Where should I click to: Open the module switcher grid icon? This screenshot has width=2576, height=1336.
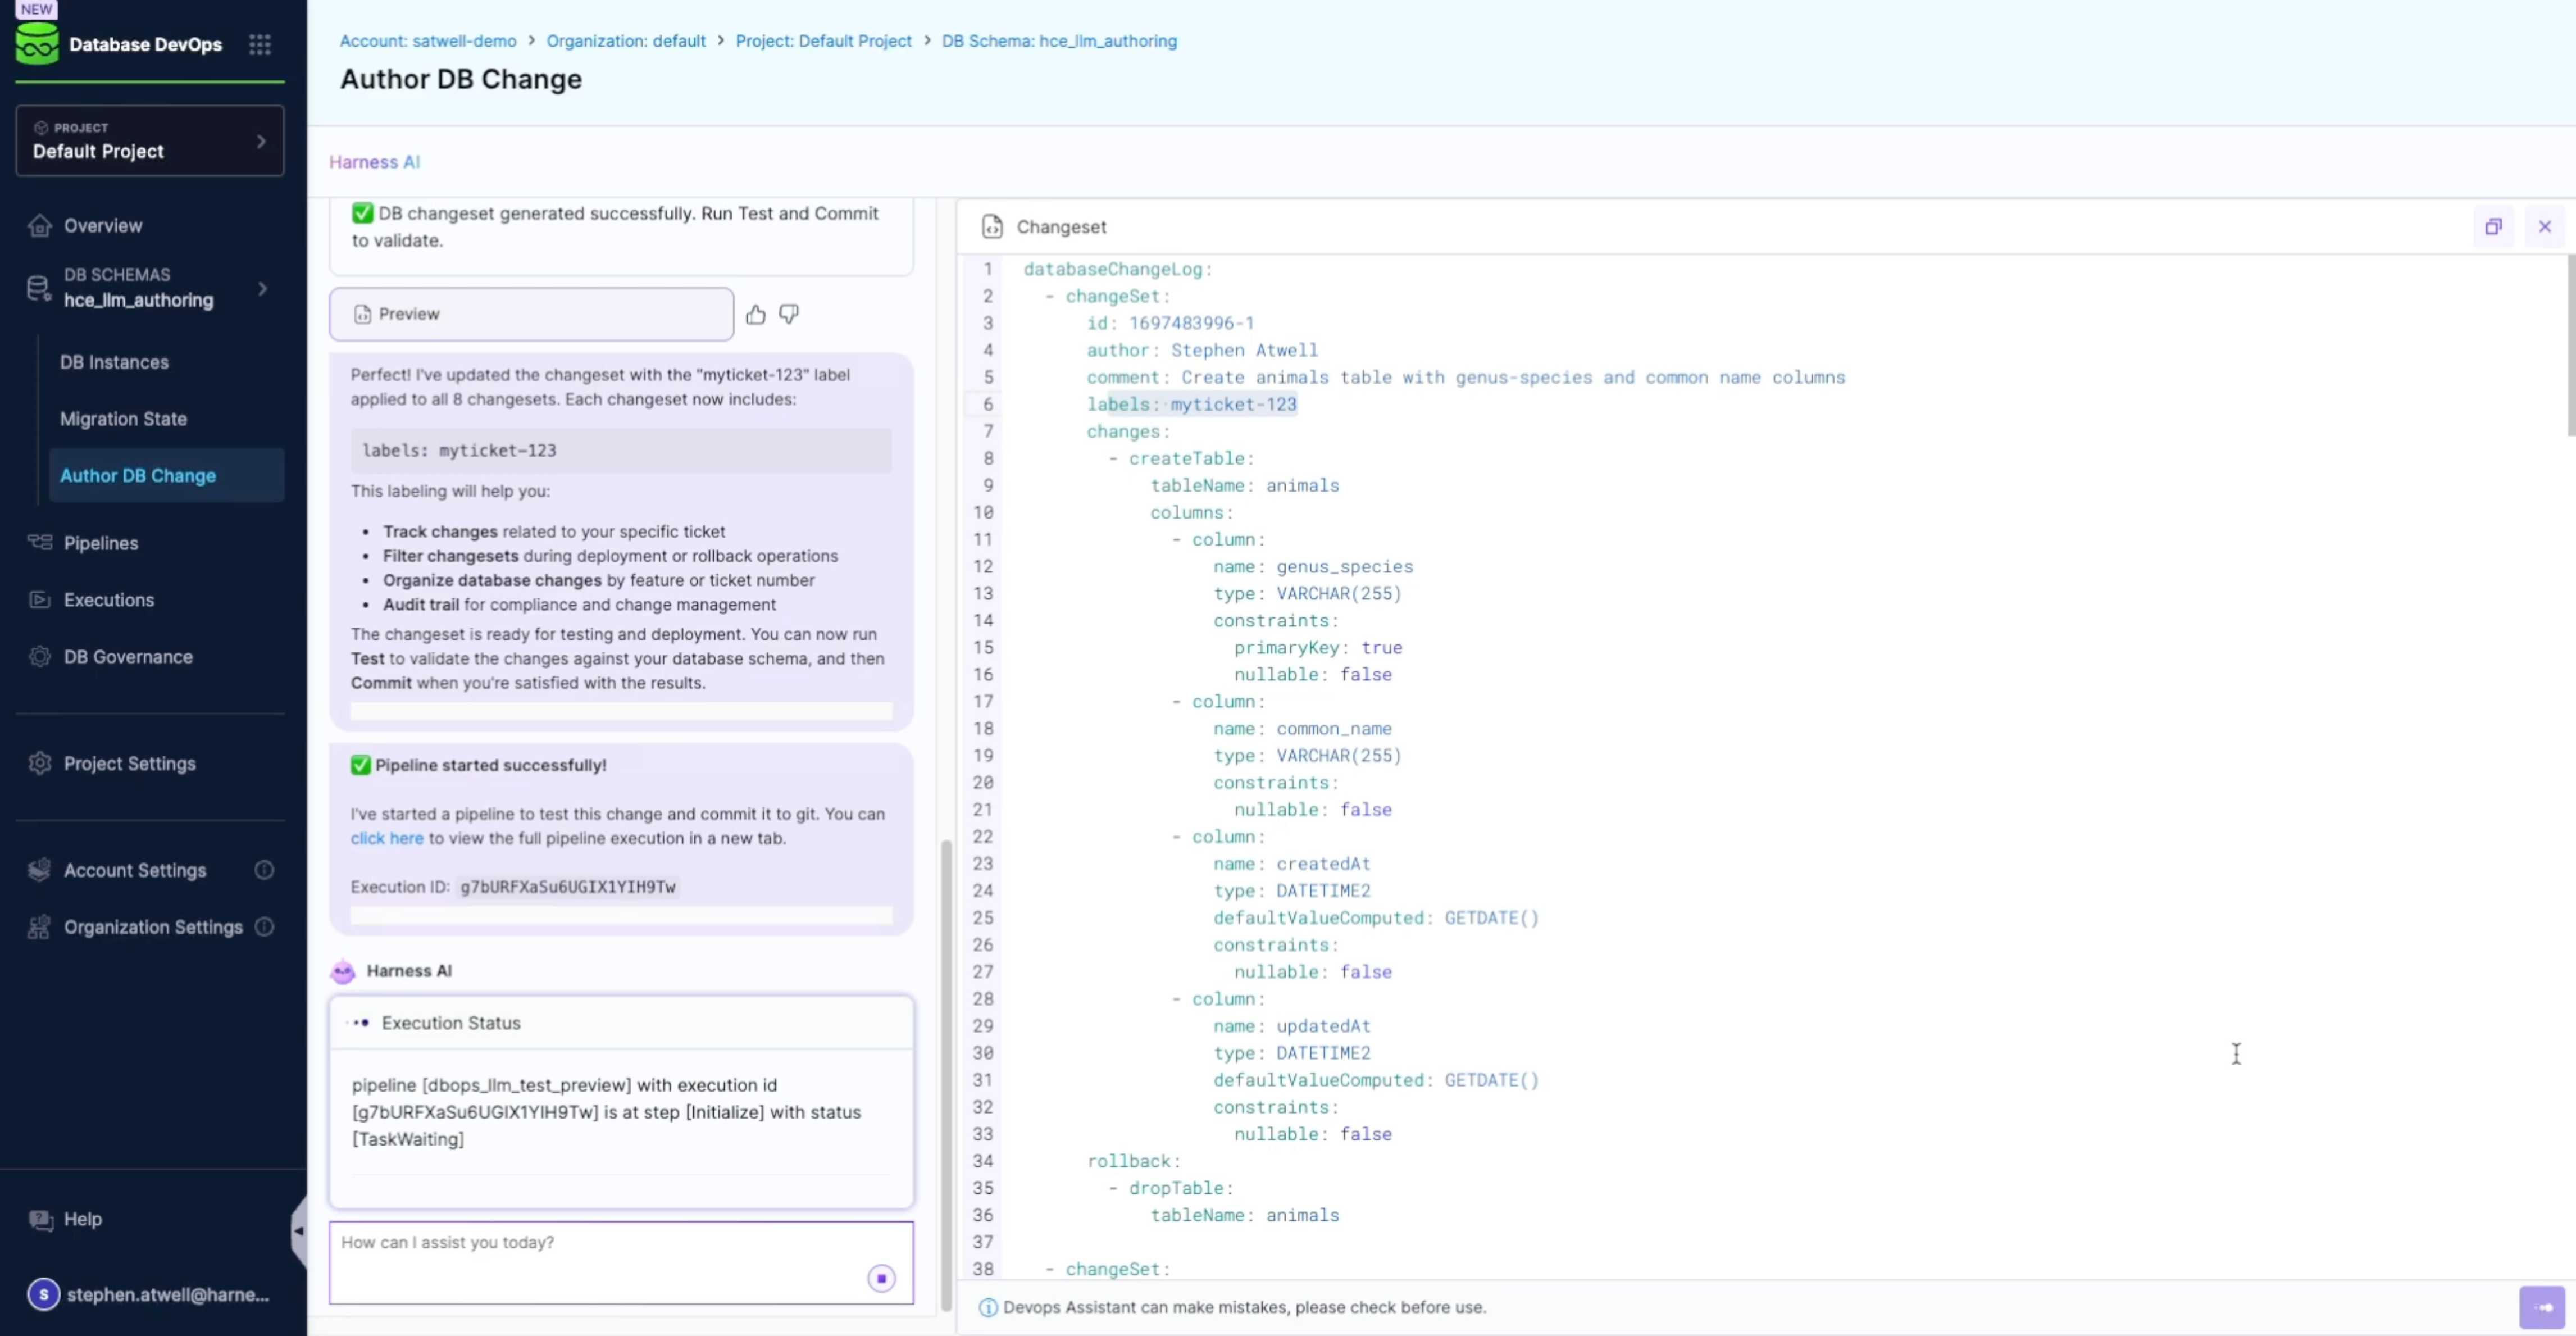[x=260, y=44]
